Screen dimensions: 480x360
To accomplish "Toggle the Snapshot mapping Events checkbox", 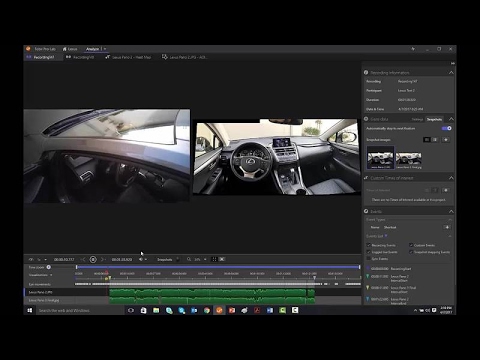I will 411,252.
